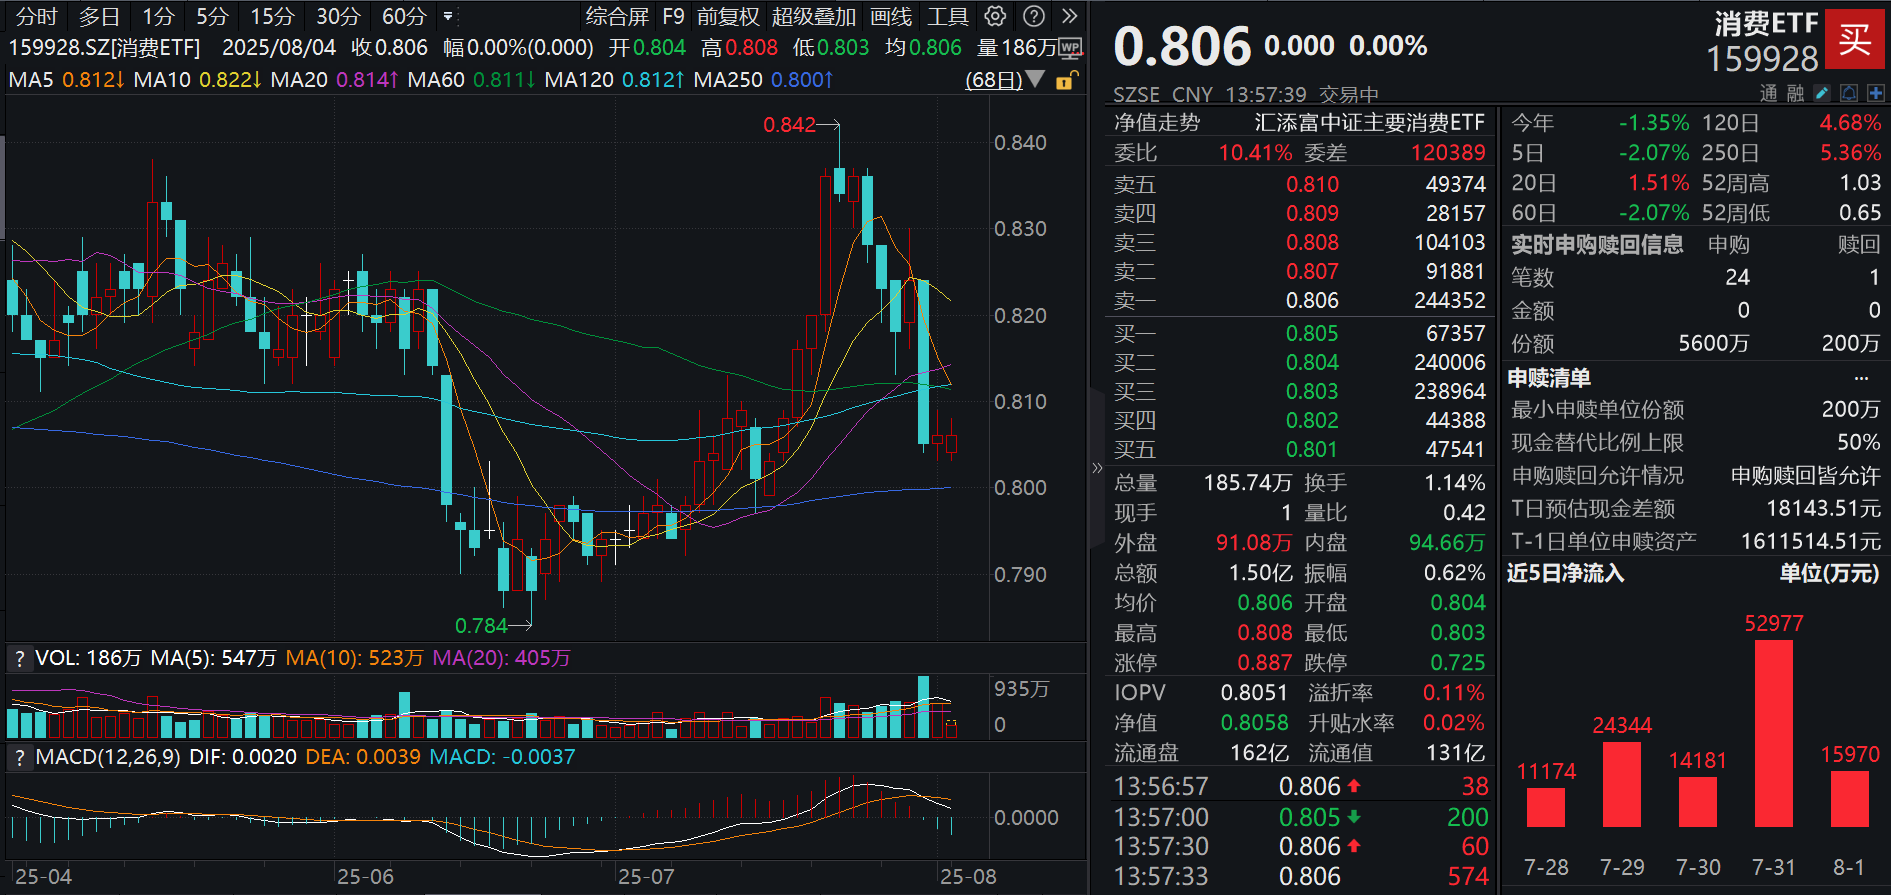Click the red 买 buy button
The image size is (1891, 895).
point(1855,40)
